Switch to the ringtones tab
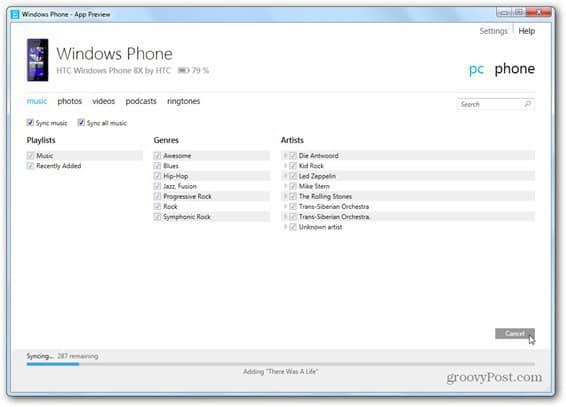Screen dimensions: 566x407 [183, 101]
